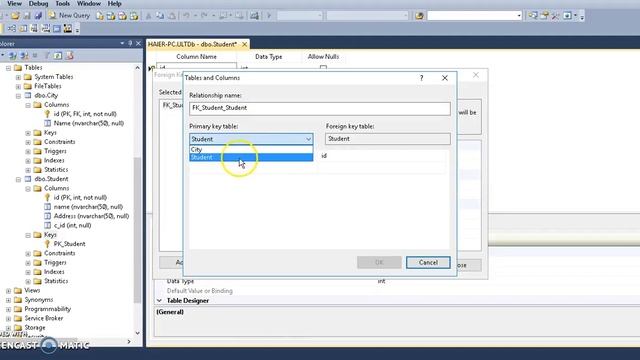Click the Save toolbar icon

point(27,16)
